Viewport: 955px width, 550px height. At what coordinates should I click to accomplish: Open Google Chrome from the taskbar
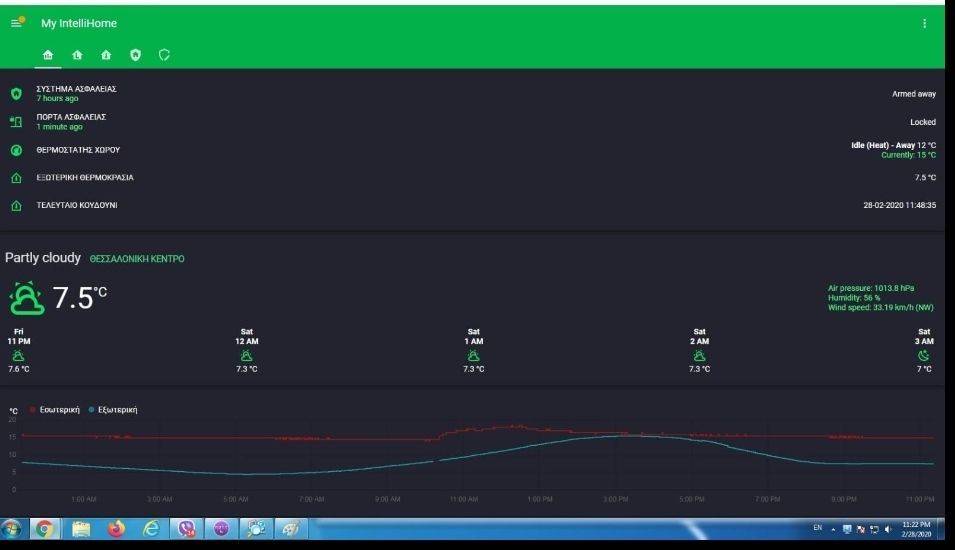[x=46, y=528]
